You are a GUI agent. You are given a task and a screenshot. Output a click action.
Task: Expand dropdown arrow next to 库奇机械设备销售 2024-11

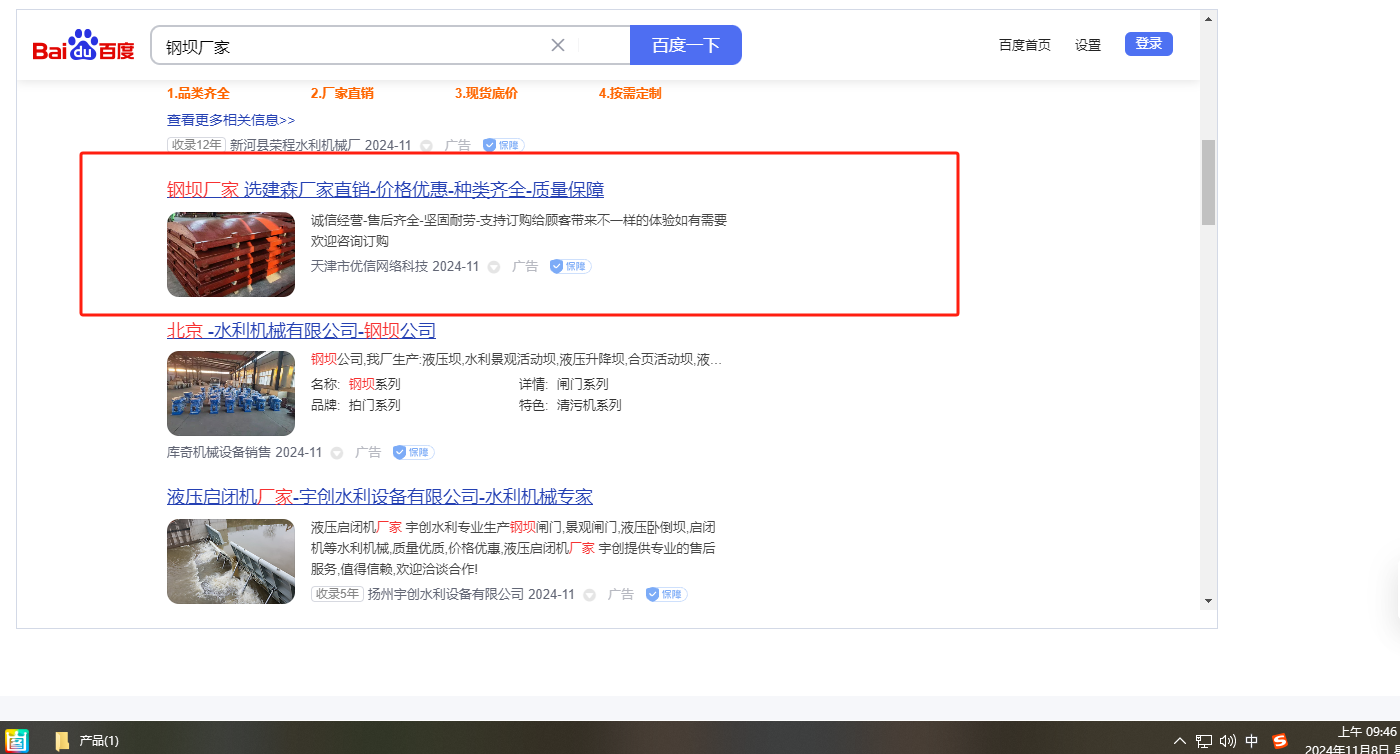pos(337,453)
